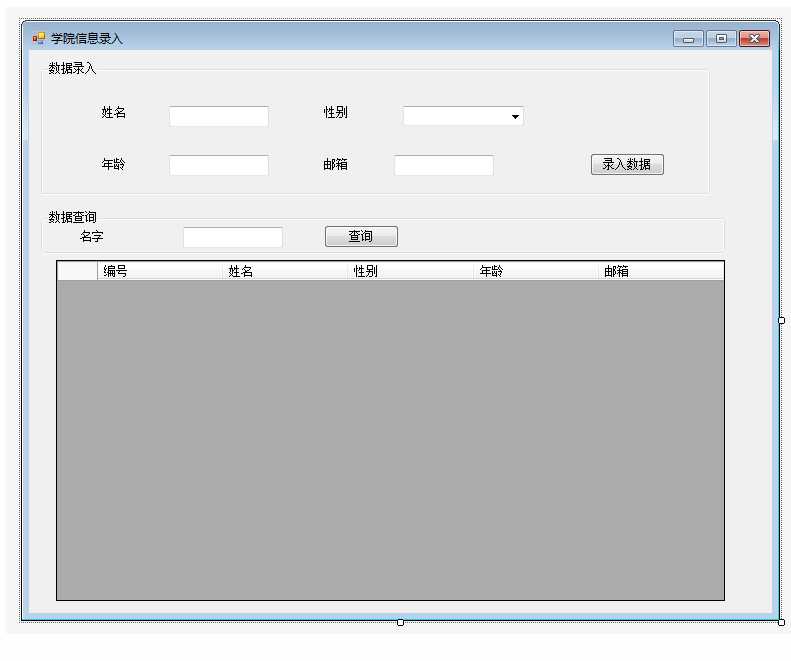Click the 数据查询 group box label
This screenshot has width=791, height=661.
pyautogui.click(x=72, y=217)
